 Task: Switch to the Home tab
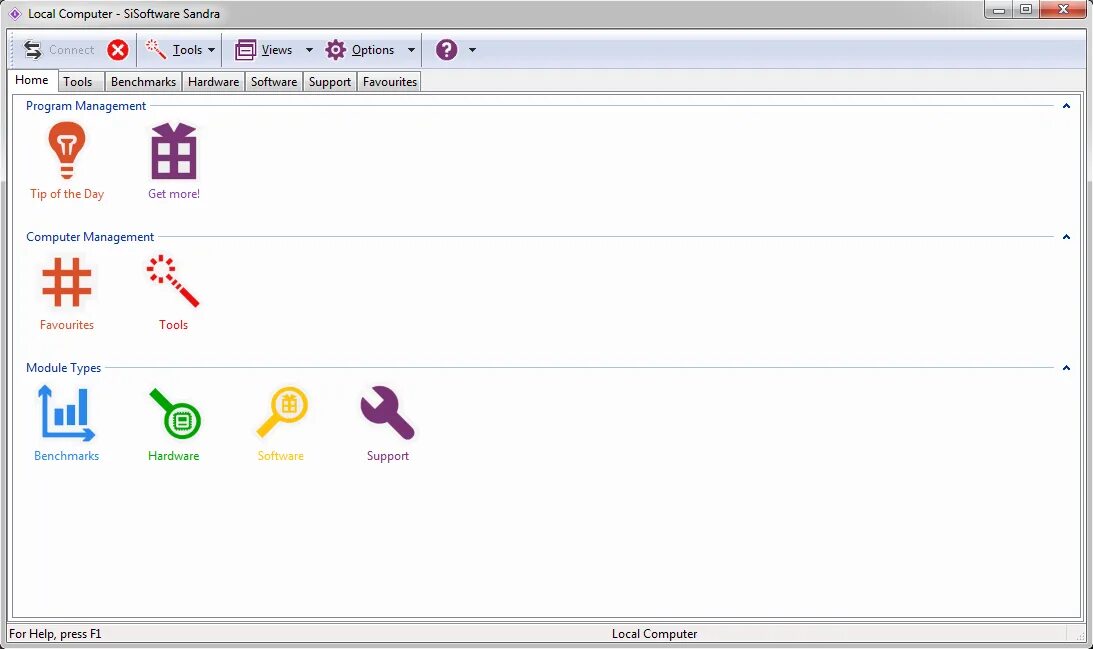(32, 80)
